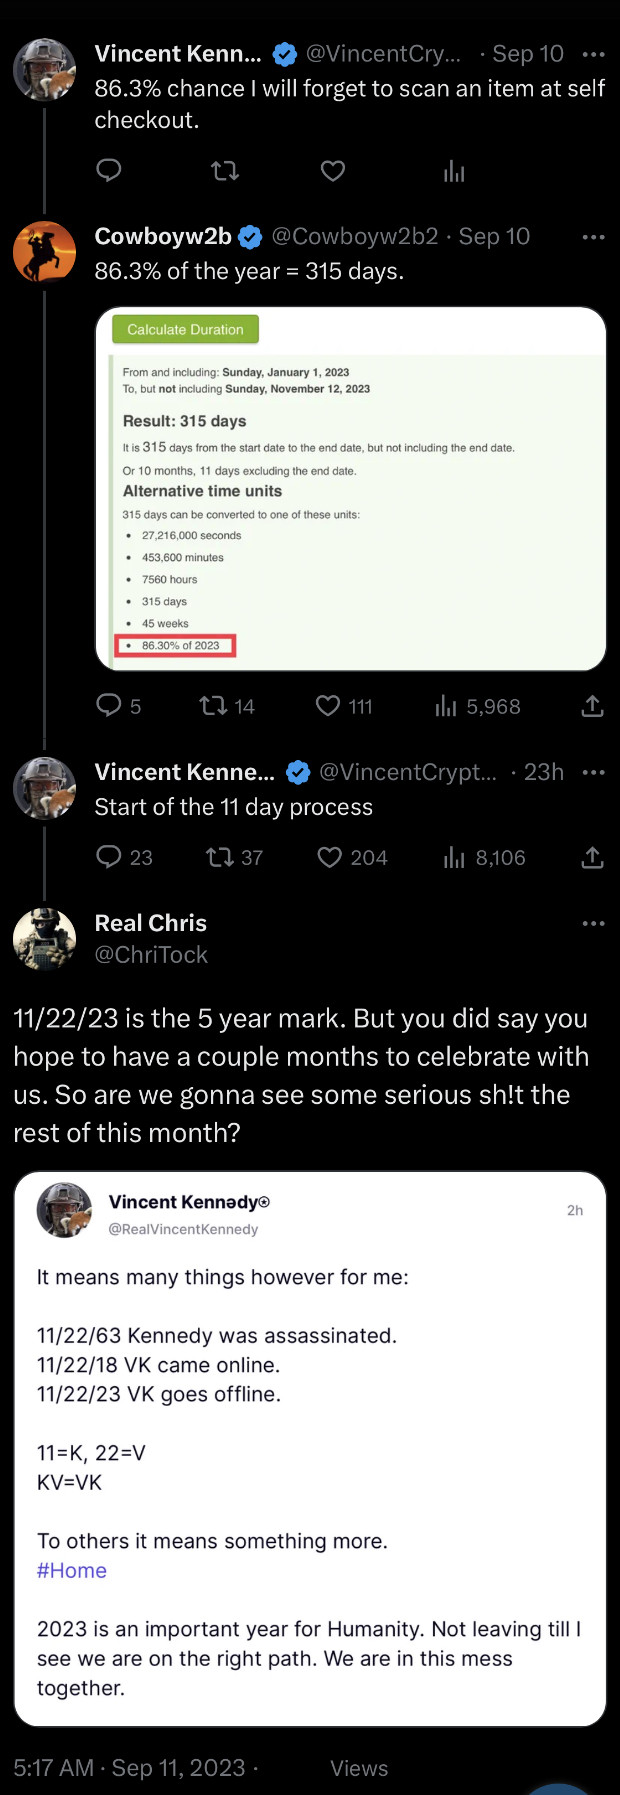Open the @ChriTock profile handle
This screenshot has width=620, height=1795.
pos(151,955)
